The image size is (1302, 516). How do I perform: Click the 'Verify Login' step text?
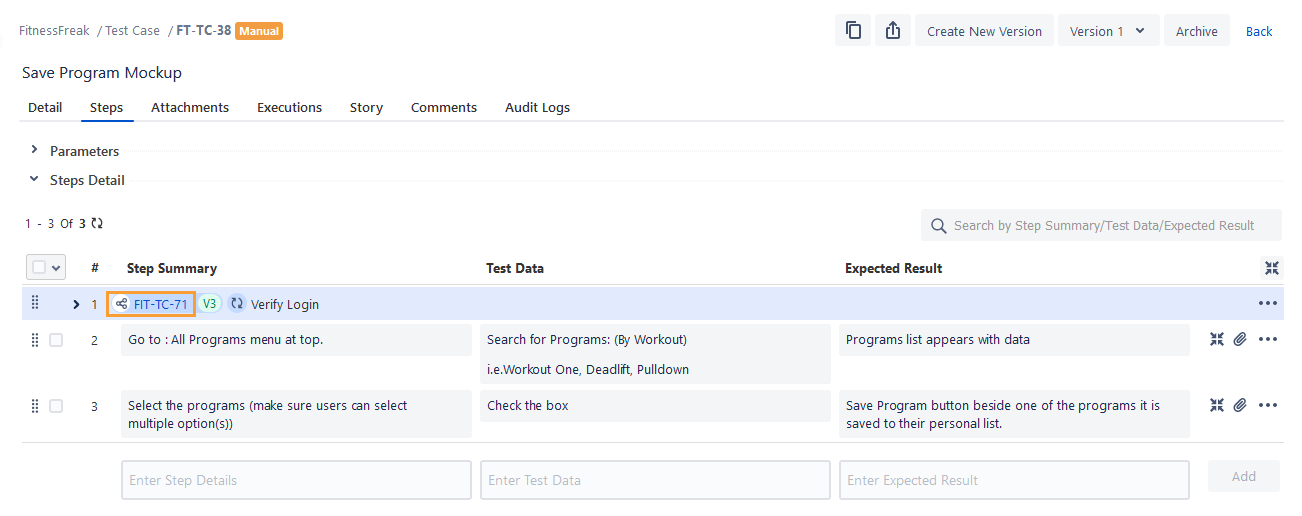coord(285,304)
